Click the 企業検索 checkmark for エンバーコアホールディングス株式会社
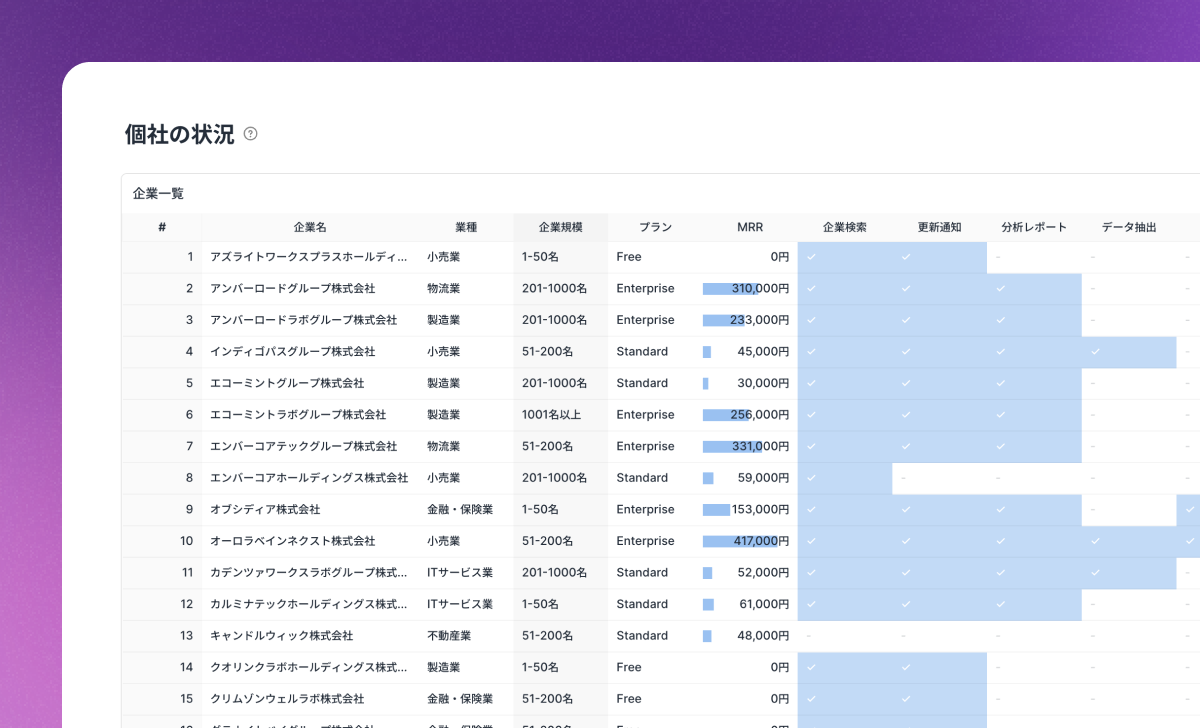 [x=812, y=478]
